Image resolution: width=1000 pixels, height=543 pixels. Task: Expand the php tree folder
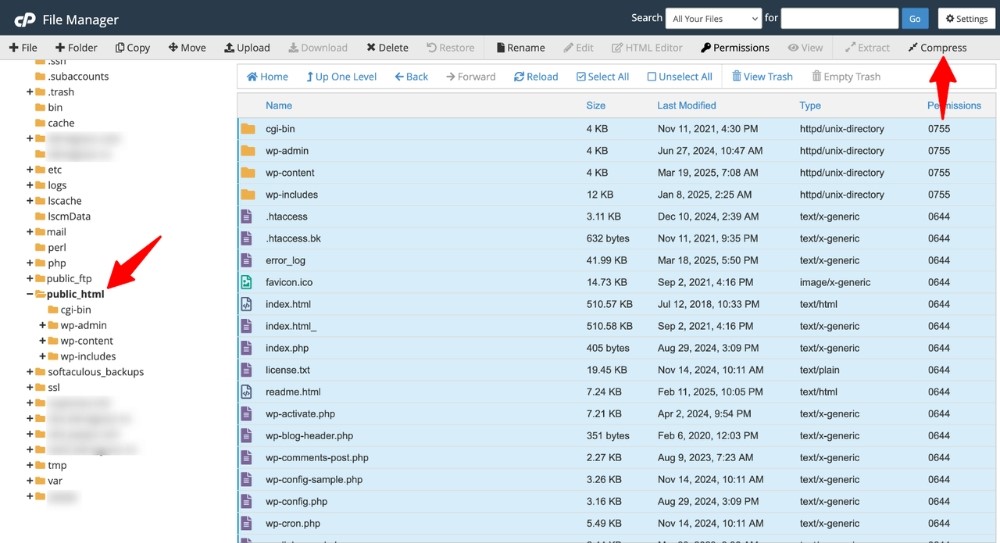point(29,263)
